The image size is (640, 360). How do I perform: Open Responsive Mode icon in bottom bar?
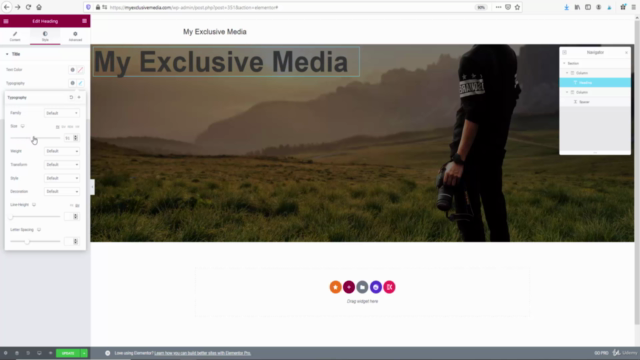pos(39,353)
